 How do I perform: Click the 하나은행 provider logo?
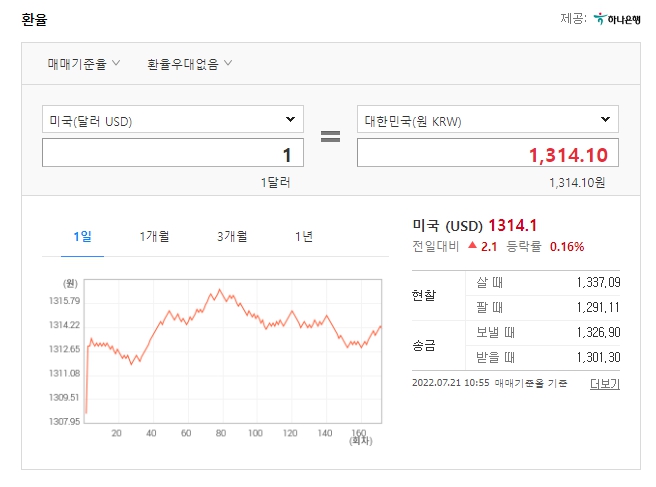(x=617, y=19)
